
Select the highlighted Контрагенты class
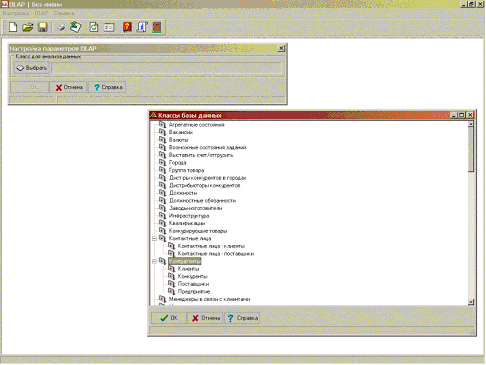pyautogui.click(x=185, y=261)
